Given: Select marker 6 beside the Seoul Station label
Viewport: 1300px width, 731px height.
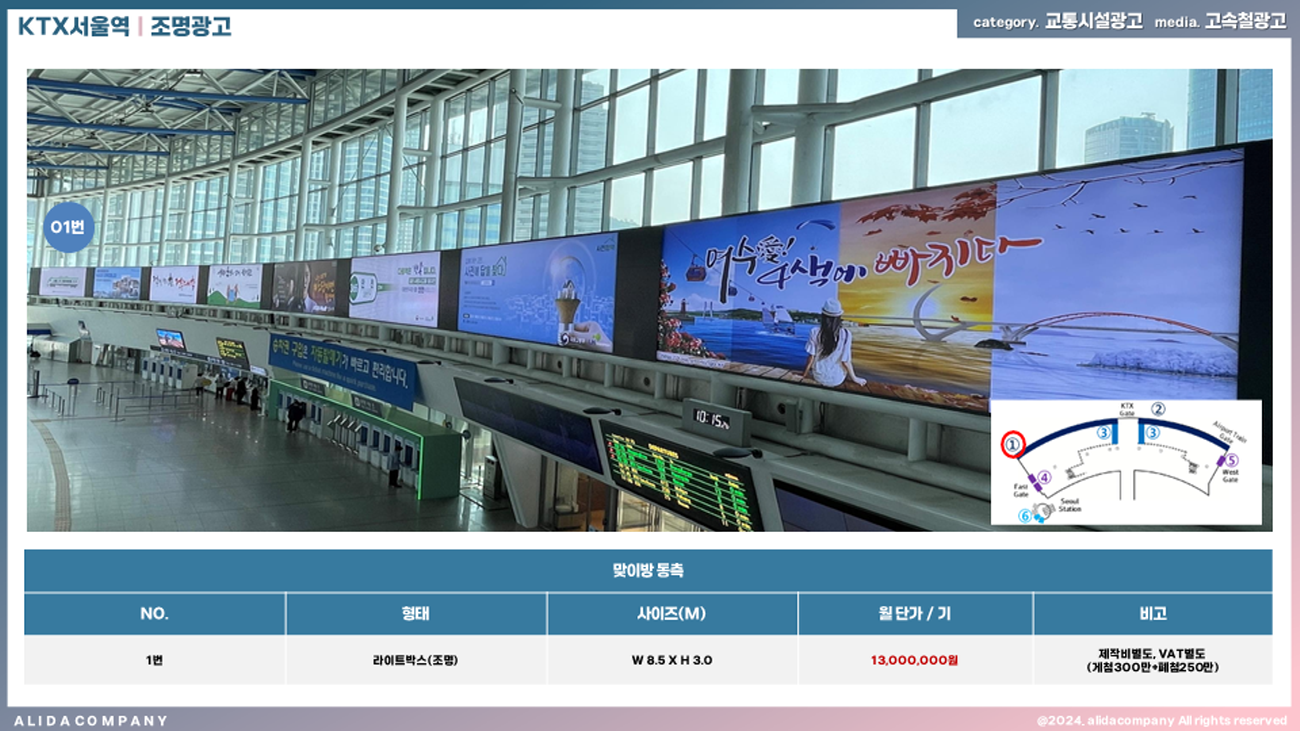Looking at the screenshot, I should 1024,516.
